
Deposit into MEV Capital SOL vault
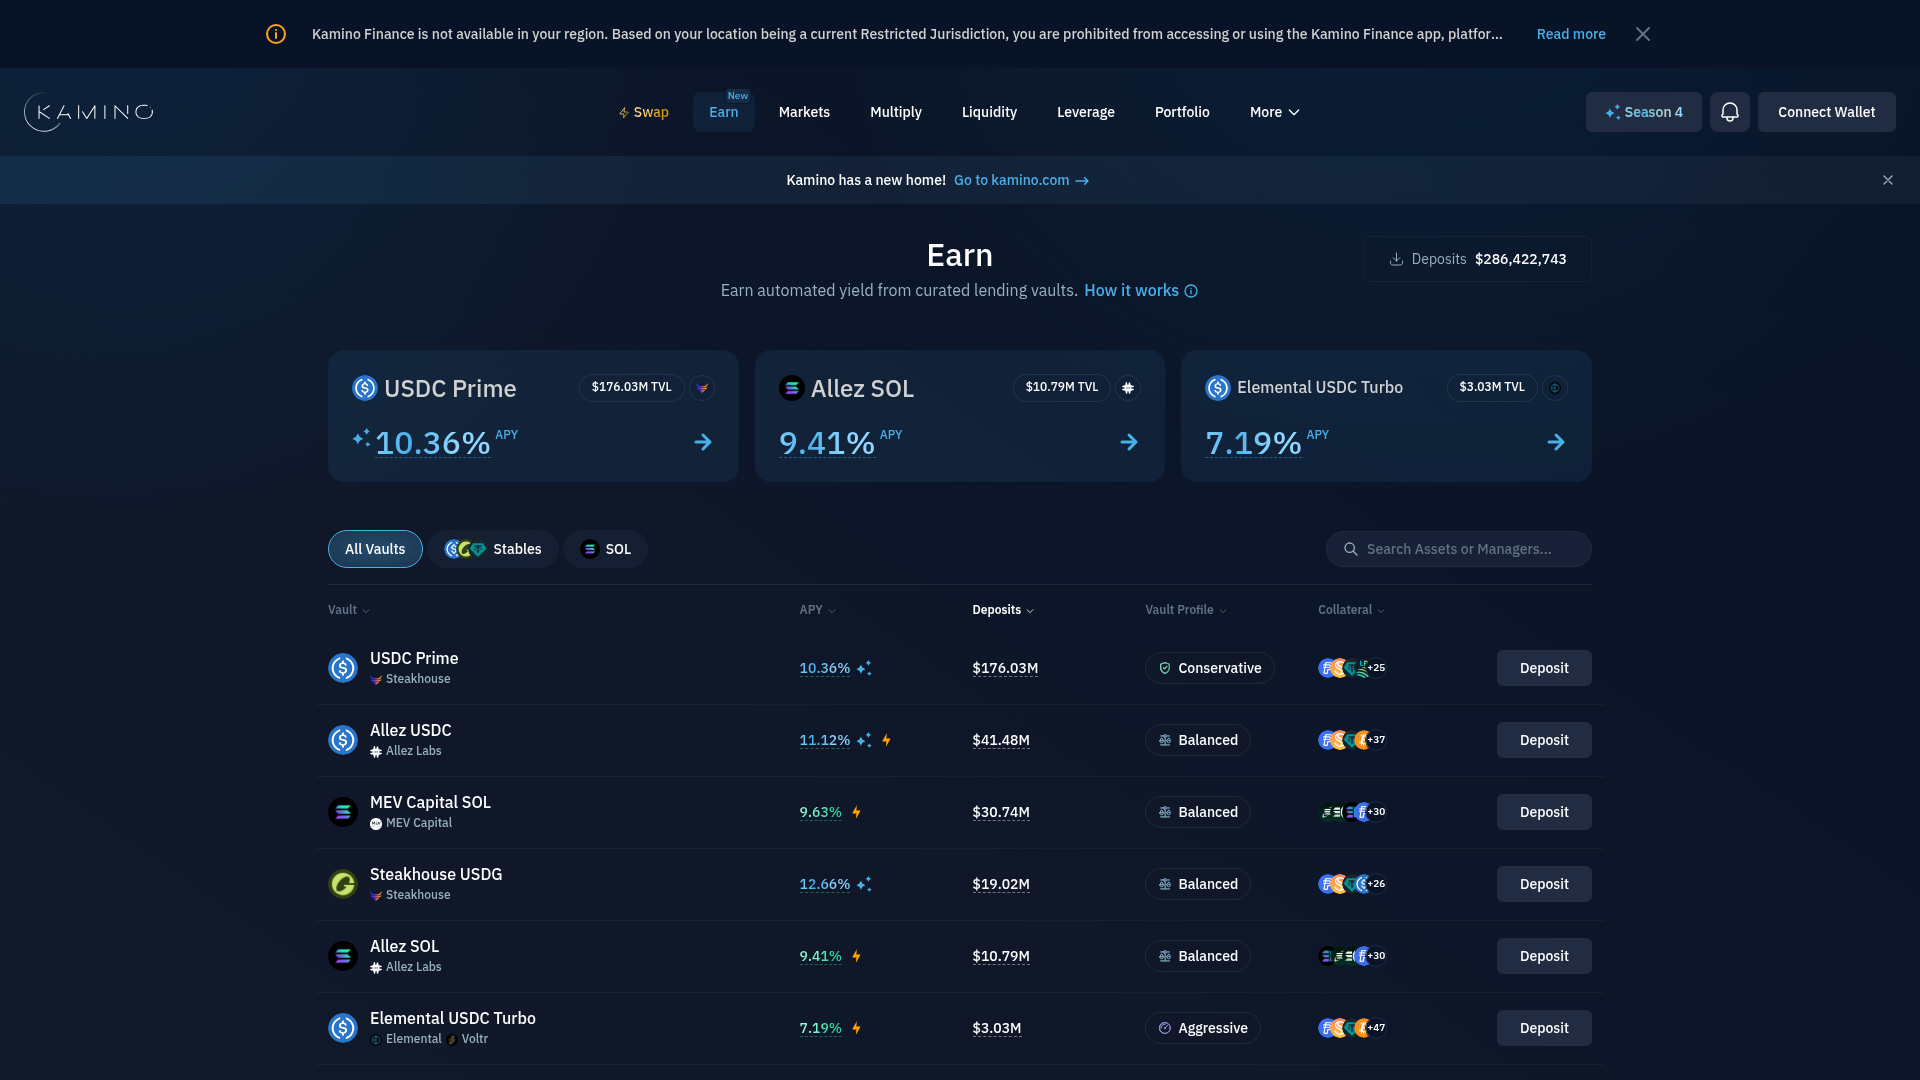click(1544, 812)
